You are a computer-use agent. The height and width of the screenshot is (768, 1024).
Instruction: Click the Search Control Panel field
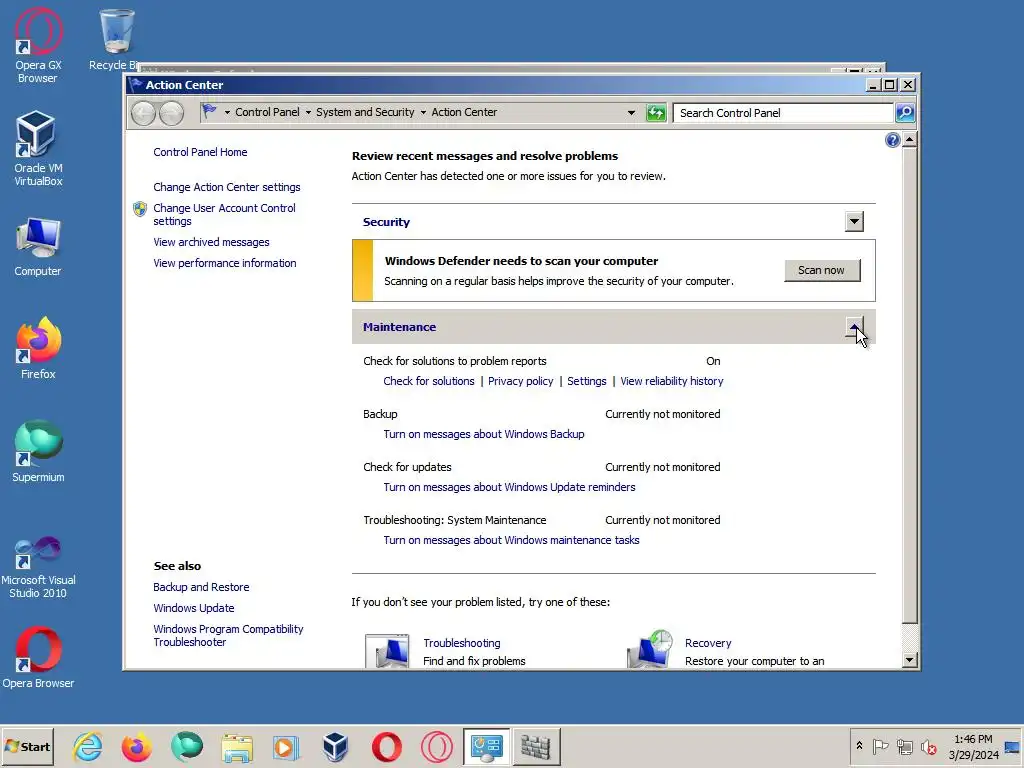pos(784,113)
